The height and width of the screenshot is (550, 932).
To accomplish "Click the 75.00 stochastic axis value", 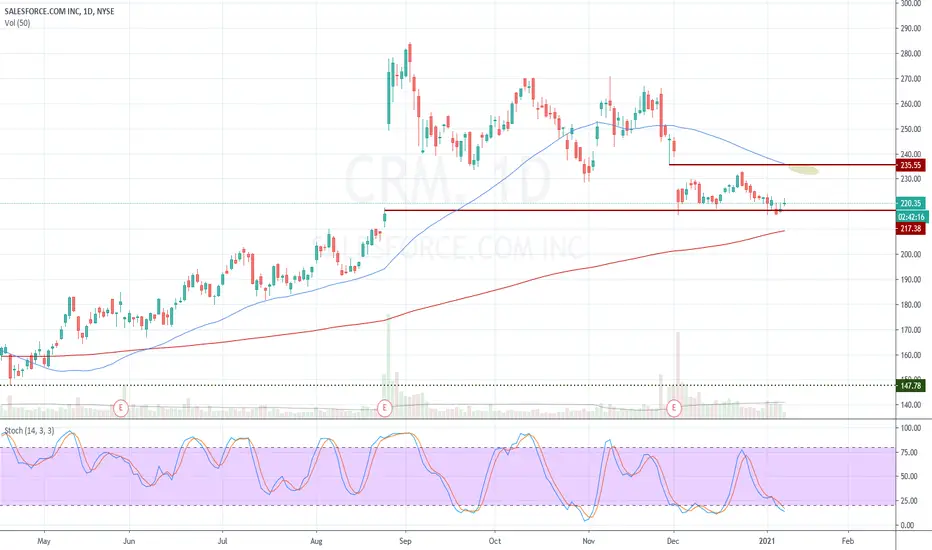I will 911,452.
